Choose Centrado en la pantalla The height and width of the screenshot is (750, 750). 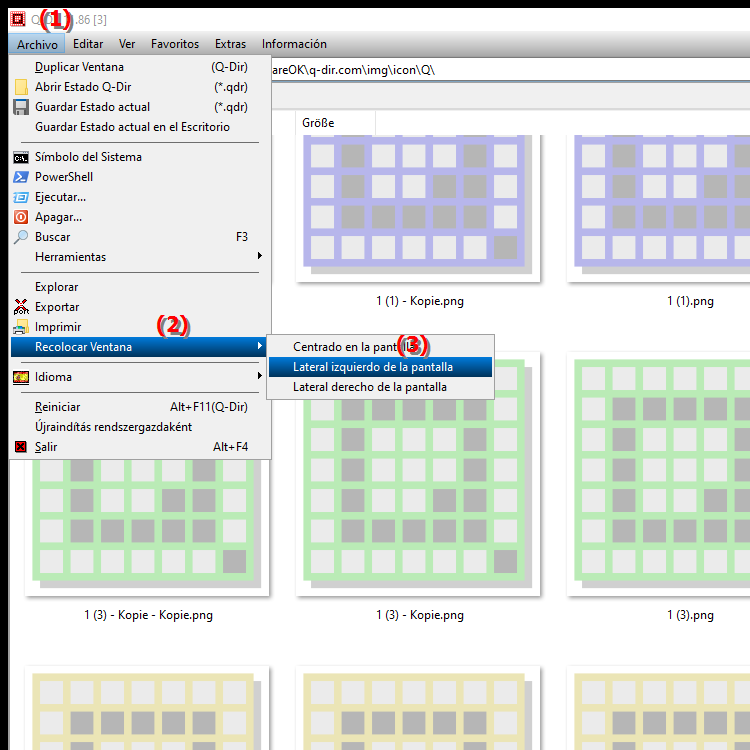pos(380,347)
